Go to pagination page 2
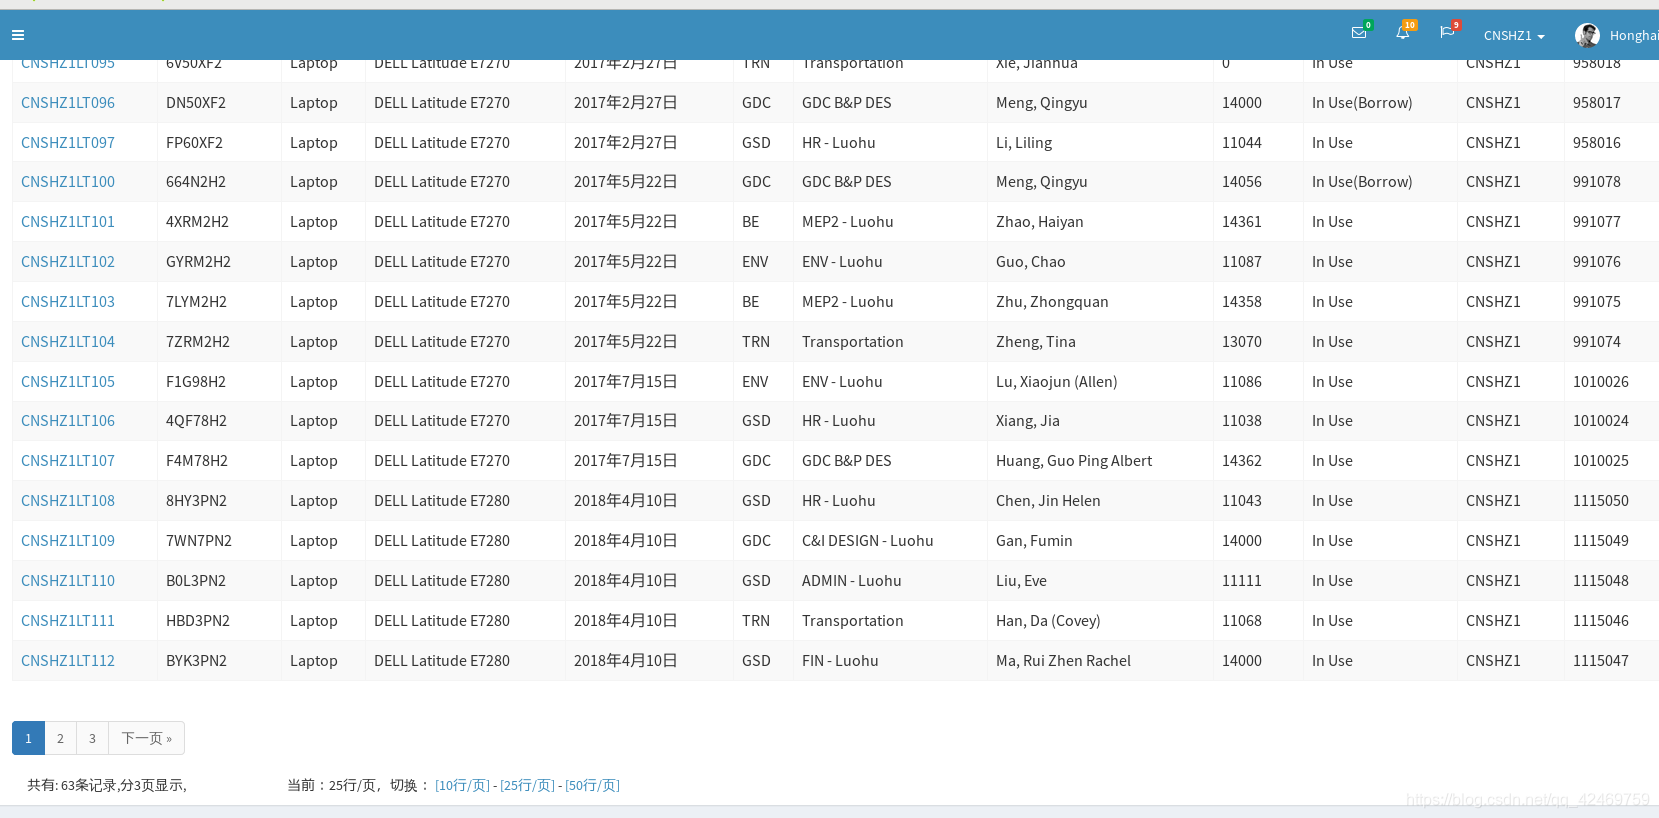1659x818 pixels. 60,738
